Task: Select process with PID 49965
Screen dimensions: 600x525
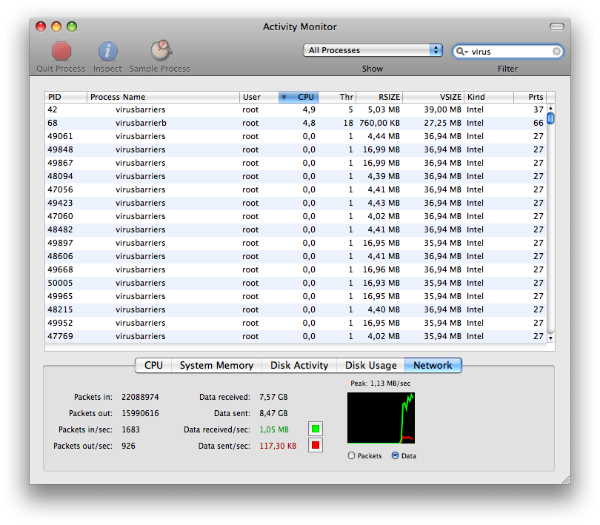Action: coord(295,296)
